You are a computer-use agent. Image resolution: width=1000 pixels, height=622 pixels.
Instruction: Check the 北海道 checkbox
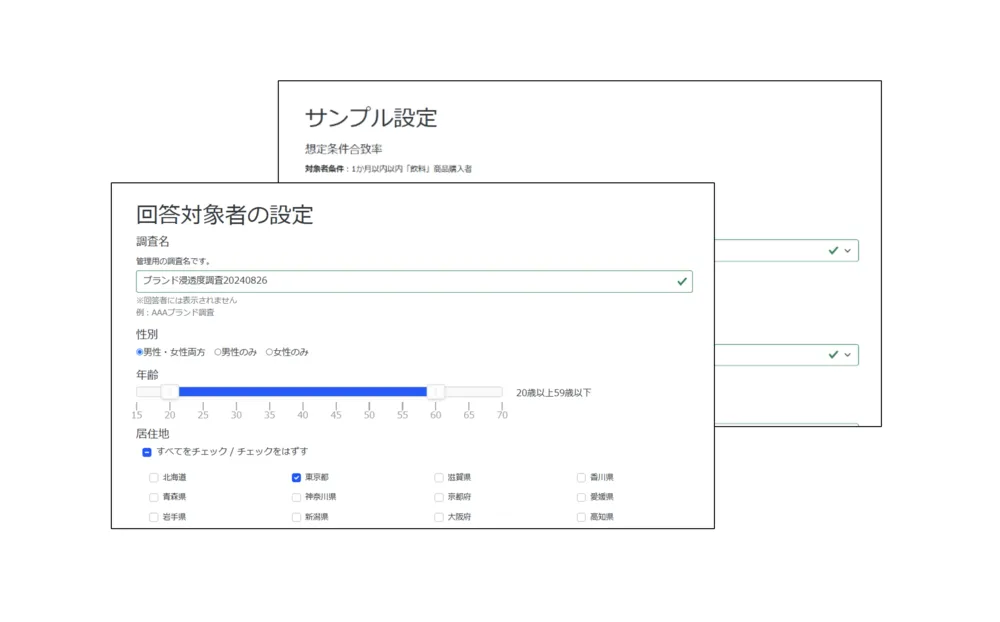[153, 478]
